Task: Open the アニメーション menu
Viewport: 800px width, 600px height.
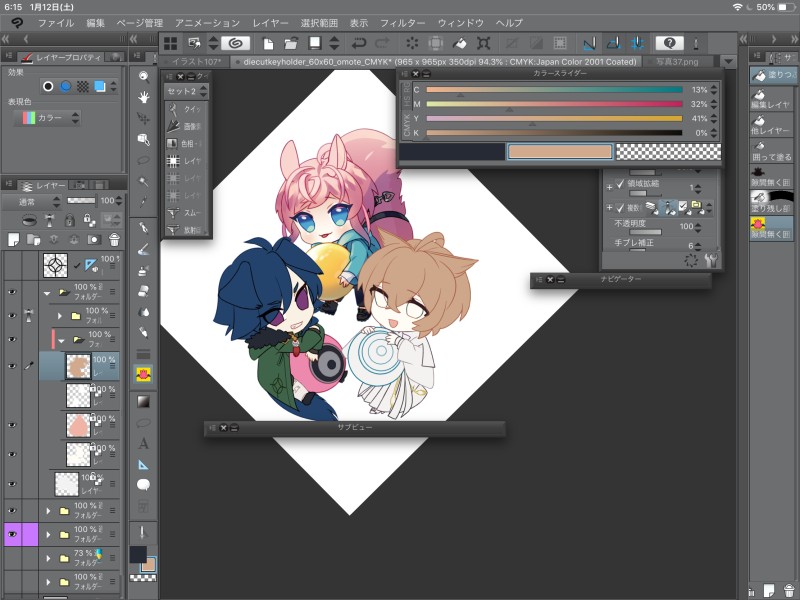Action: pos(207,23)
